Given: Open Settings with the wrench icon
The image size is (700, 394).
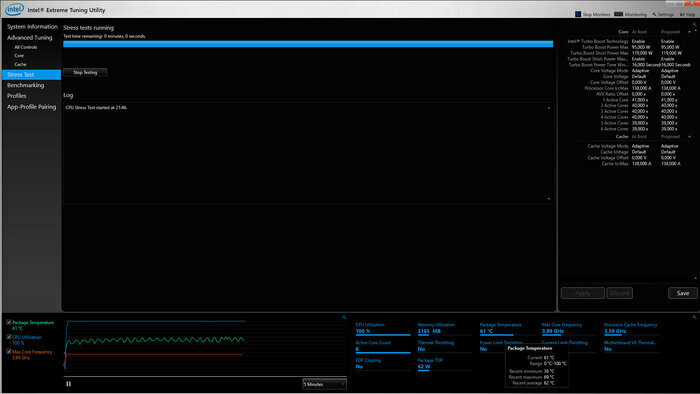Looking at the screenshot, I should [663, 14].
